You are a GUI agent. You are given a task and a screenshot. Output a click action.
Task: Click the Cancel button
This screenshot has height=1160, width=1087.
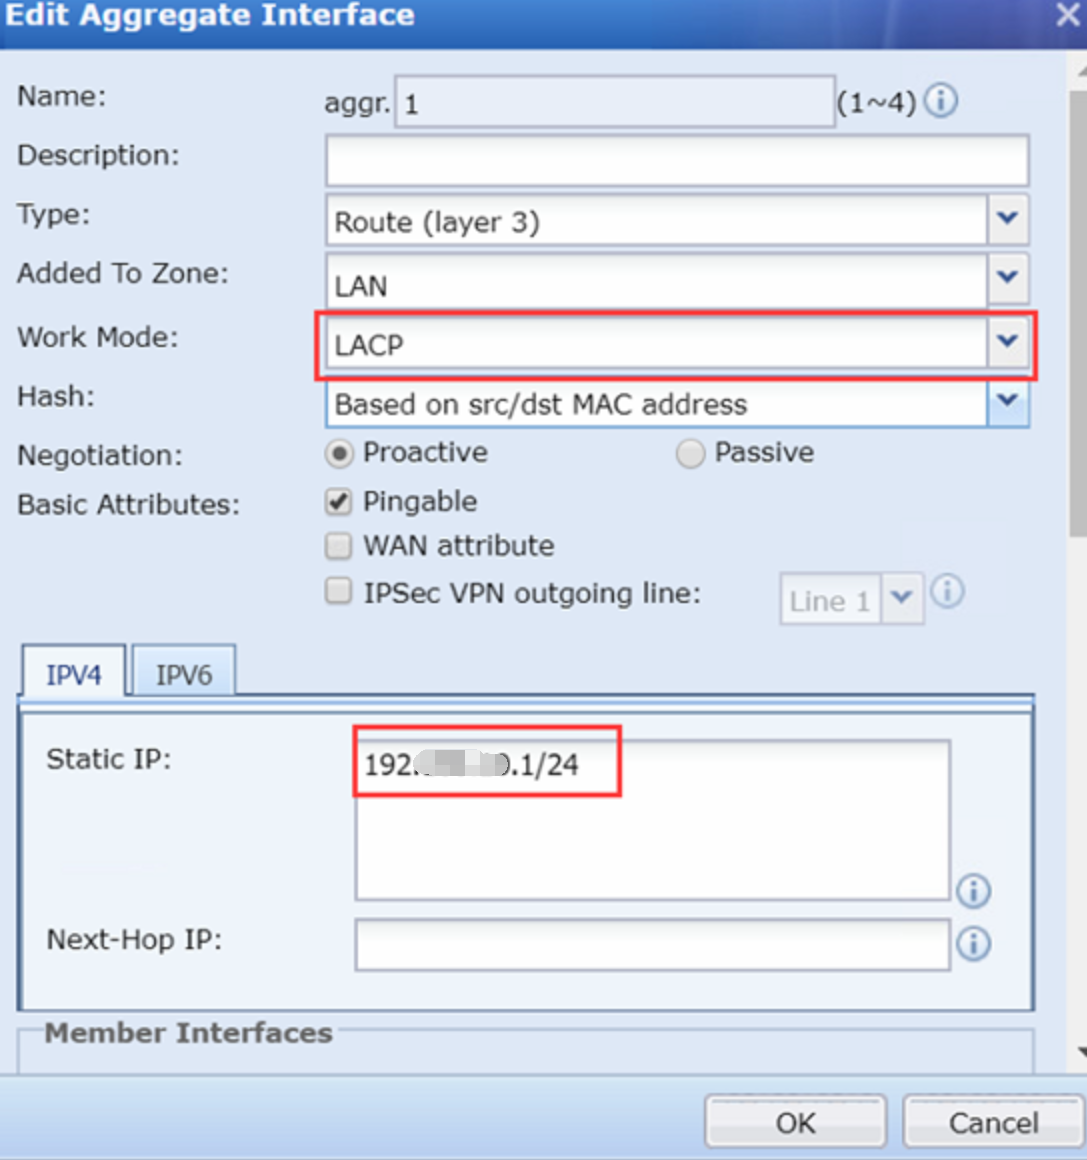[x=992, y=1122]
